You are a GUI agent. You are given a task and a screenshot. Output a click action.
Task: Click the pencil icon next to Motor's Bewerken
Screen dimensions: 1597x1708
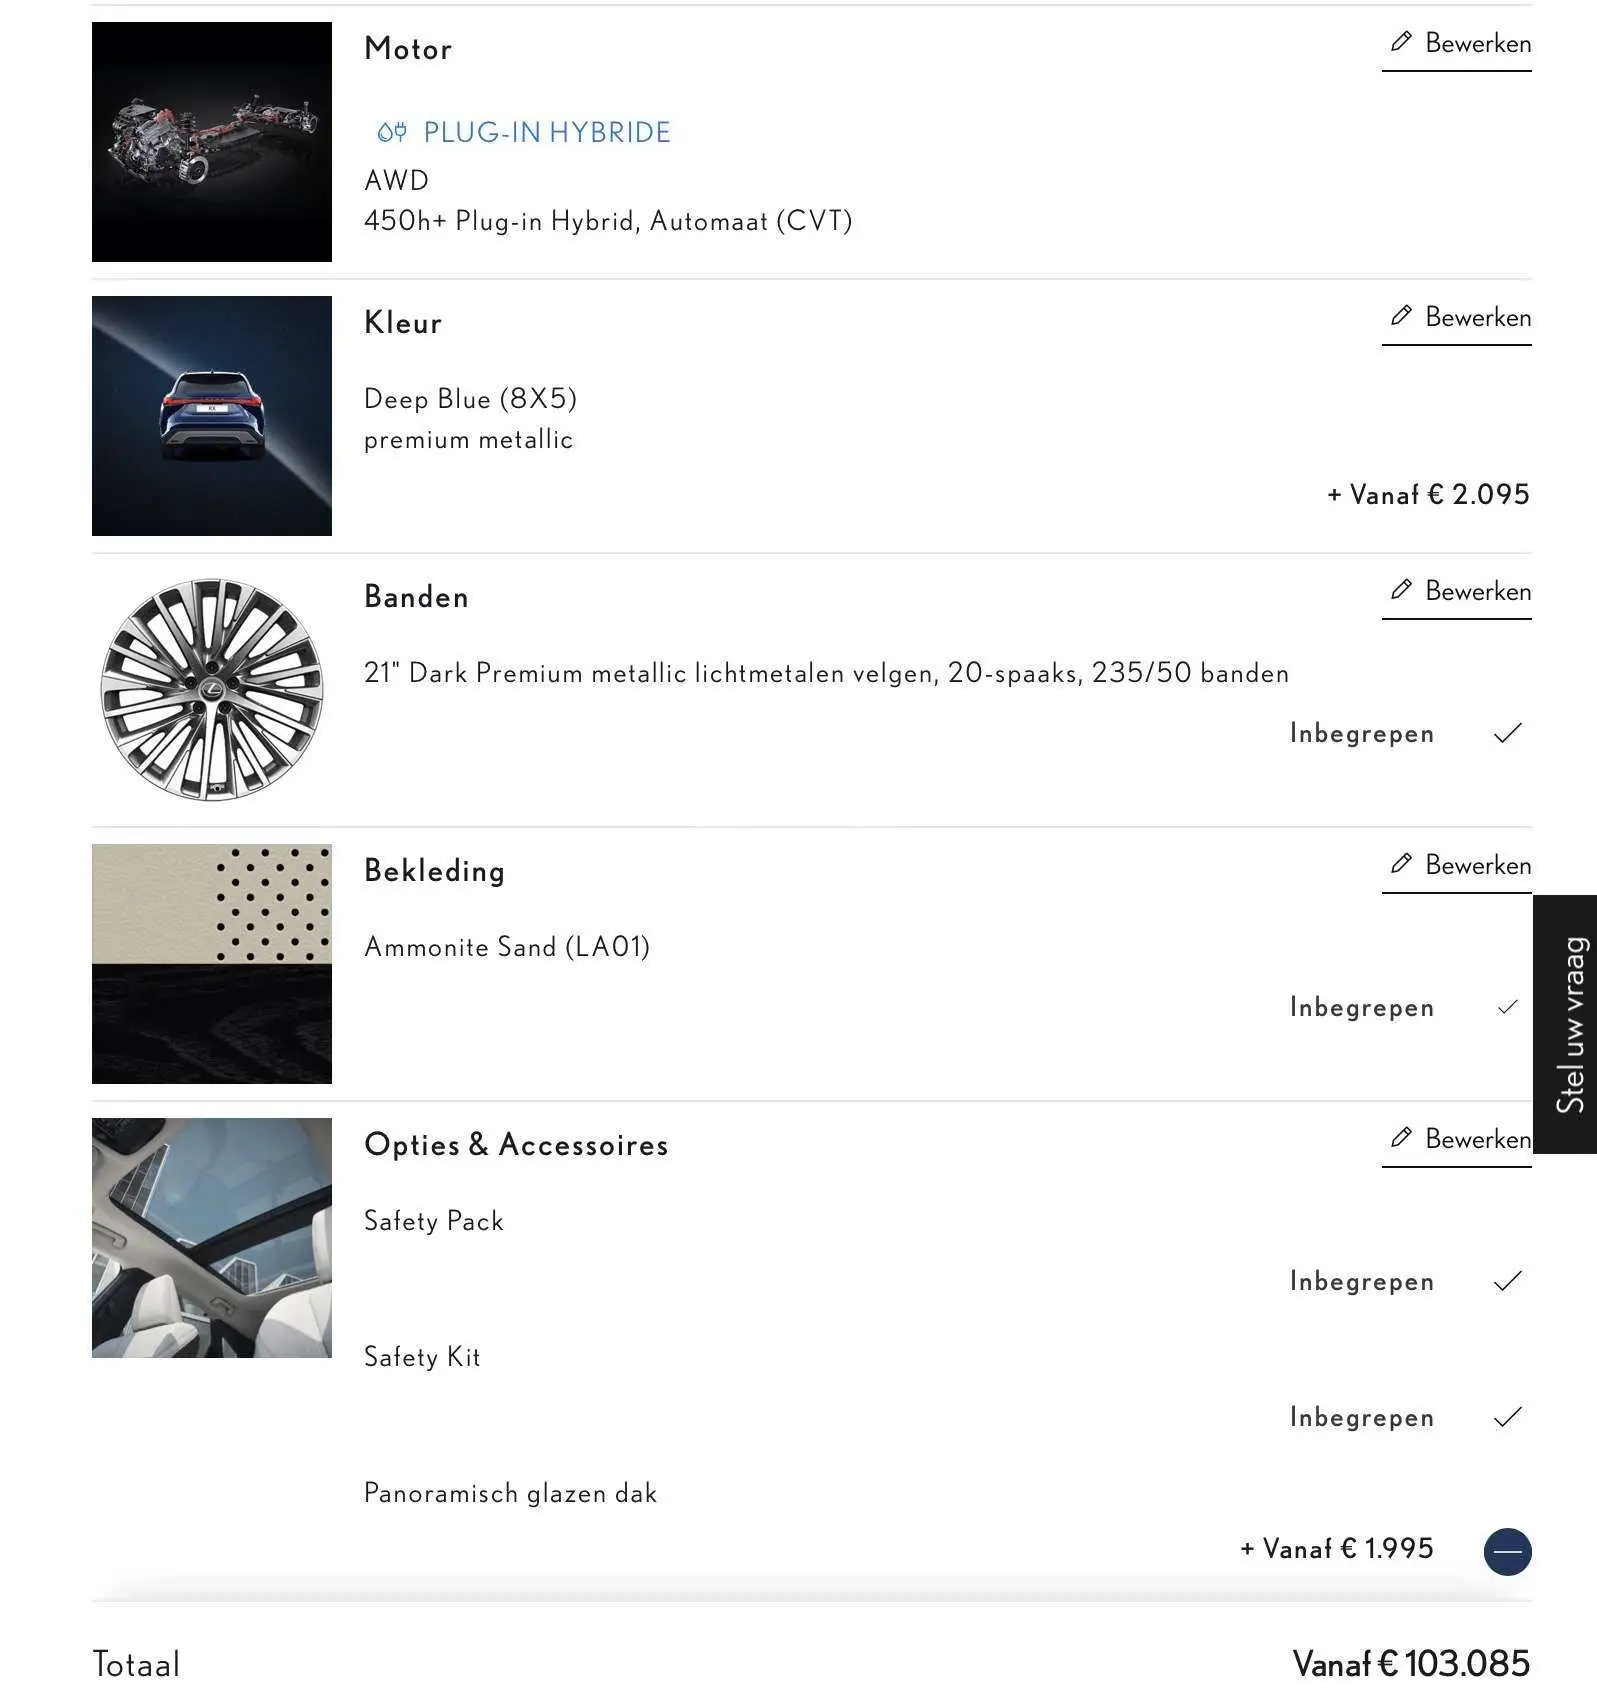[x=1401, y=42]
